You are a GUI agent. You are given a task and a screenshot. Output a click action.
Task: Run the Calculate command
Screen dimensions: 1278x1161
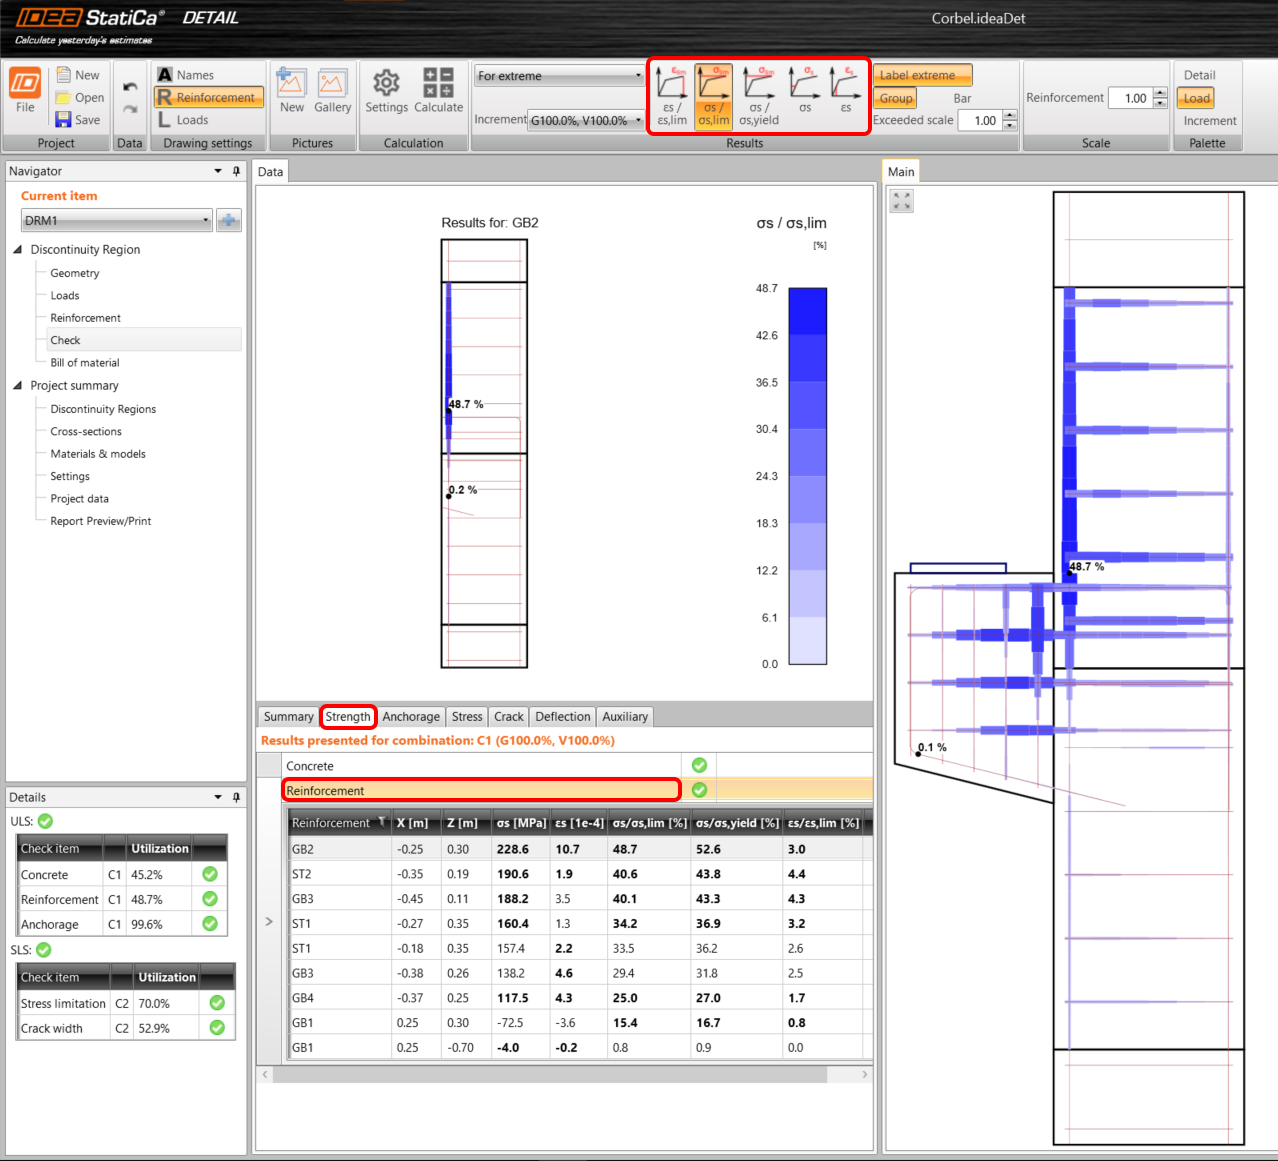click(x=438, y=92)
